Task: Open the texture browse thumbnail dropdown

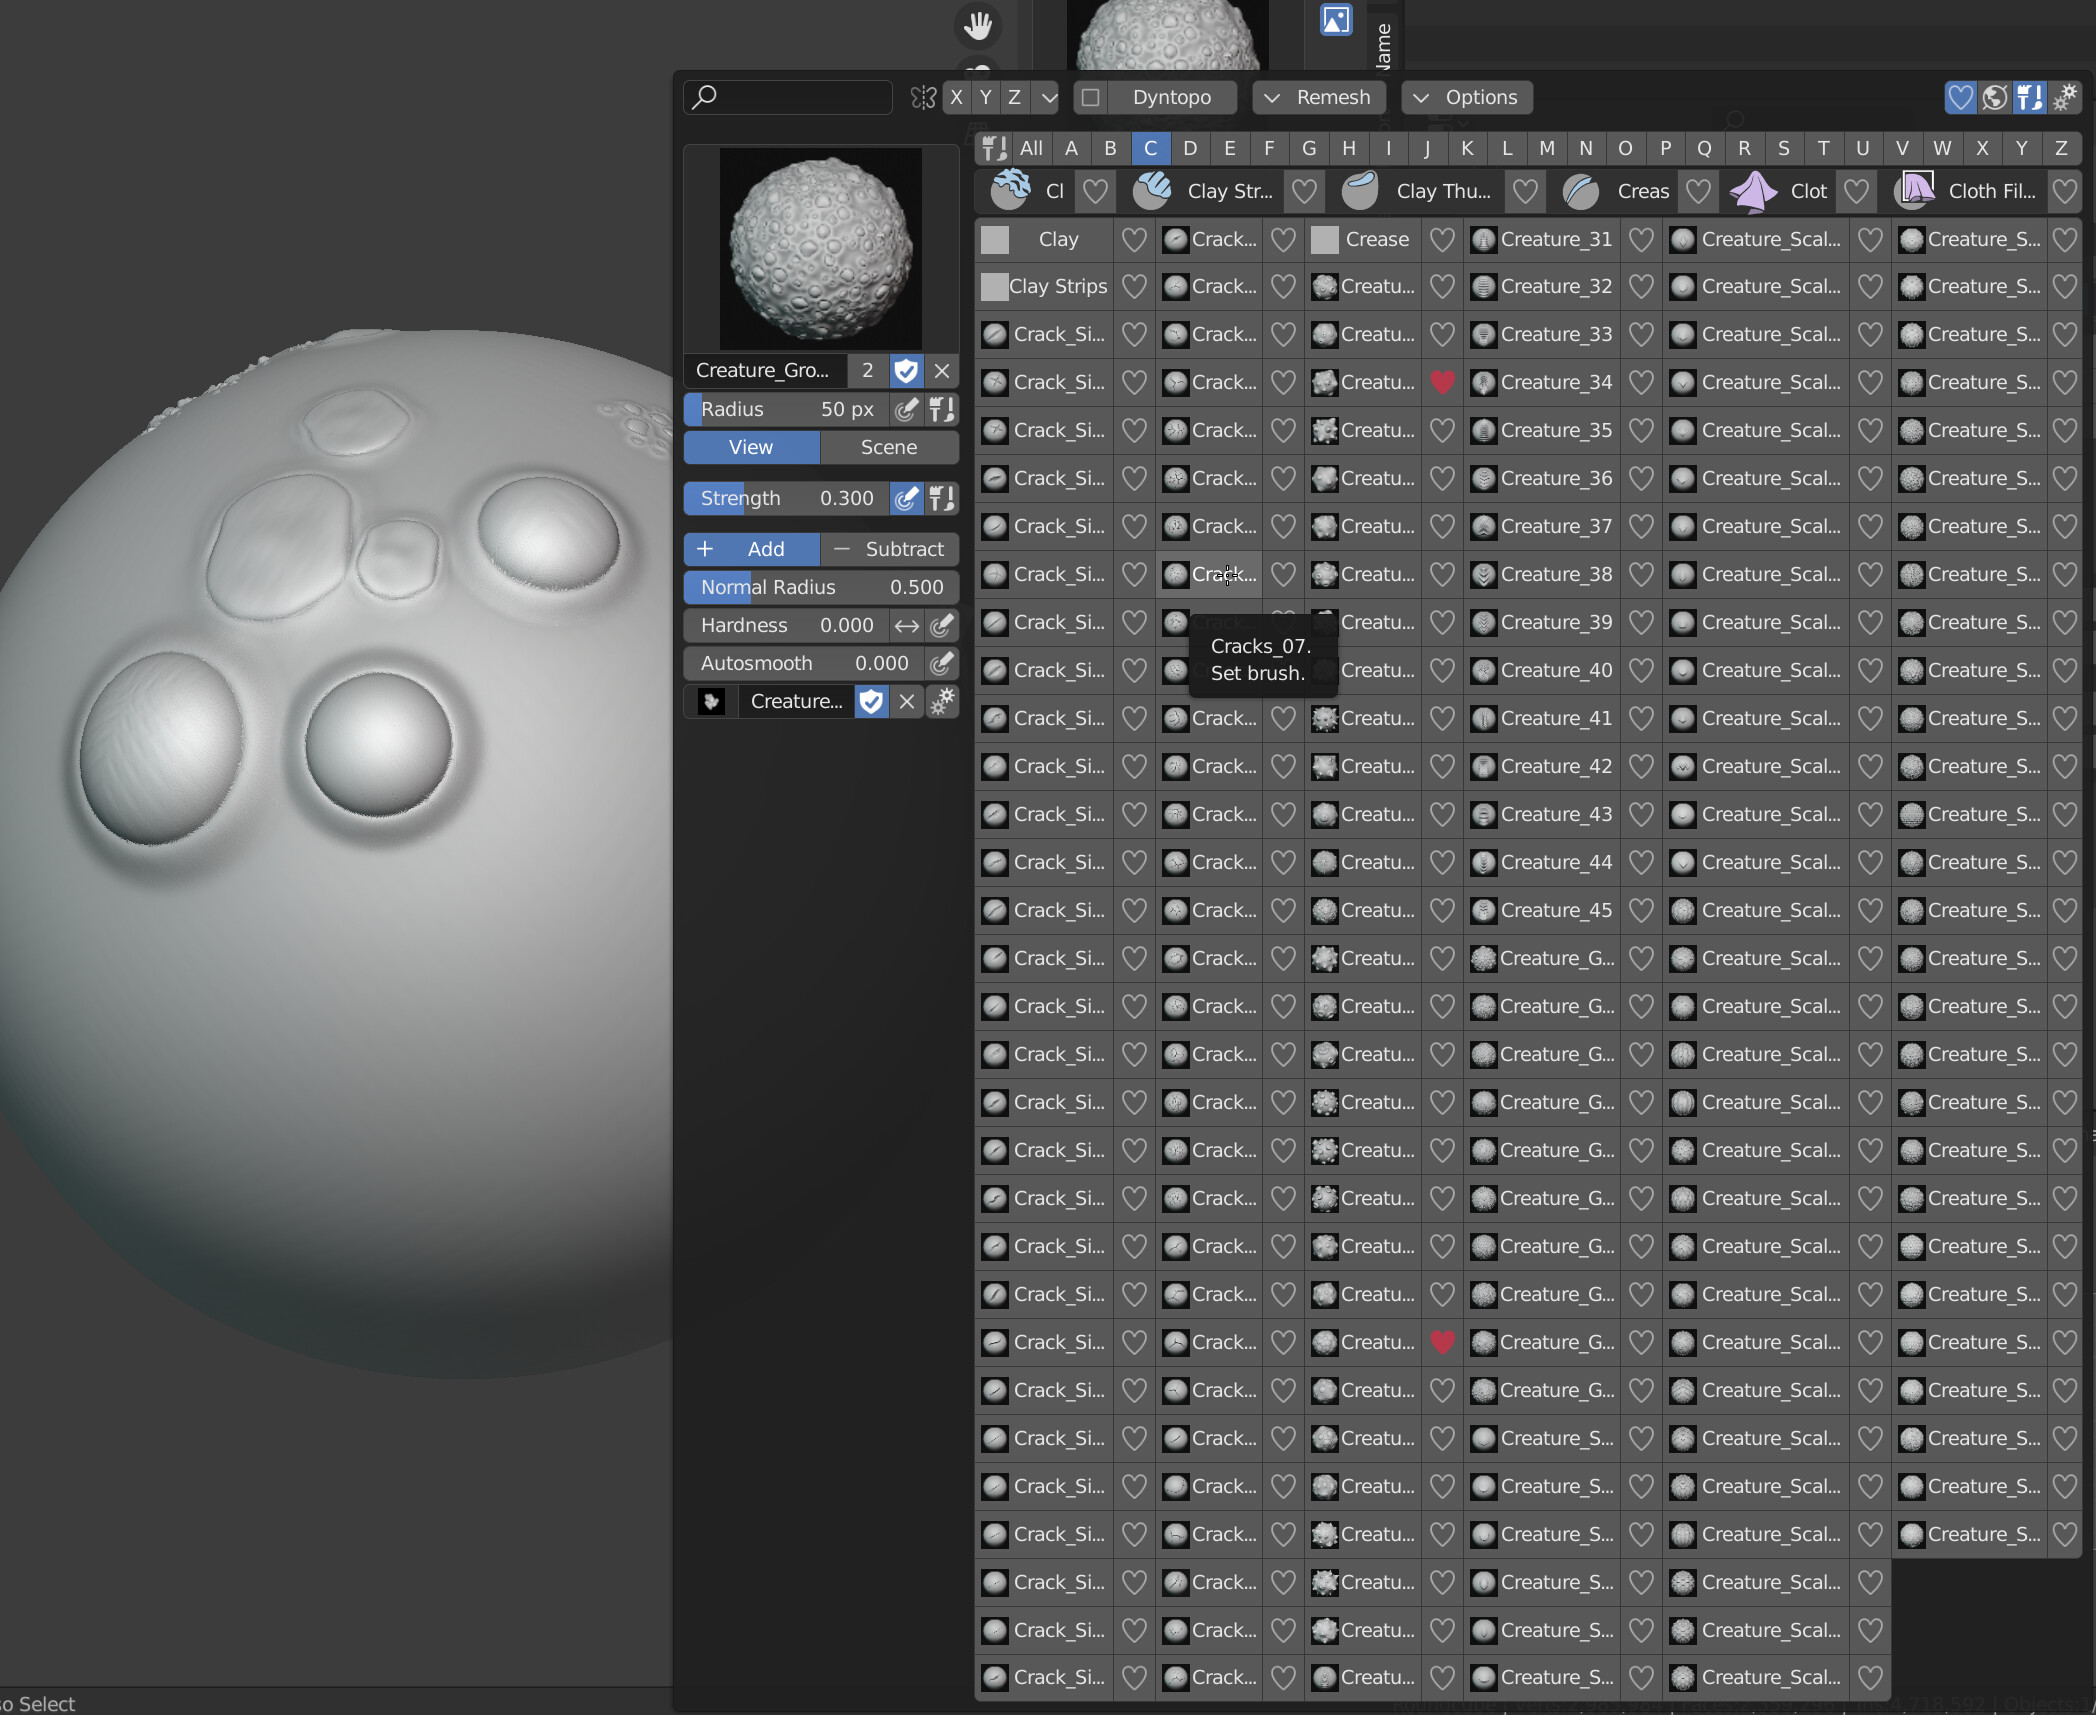Action: (711, 701)
